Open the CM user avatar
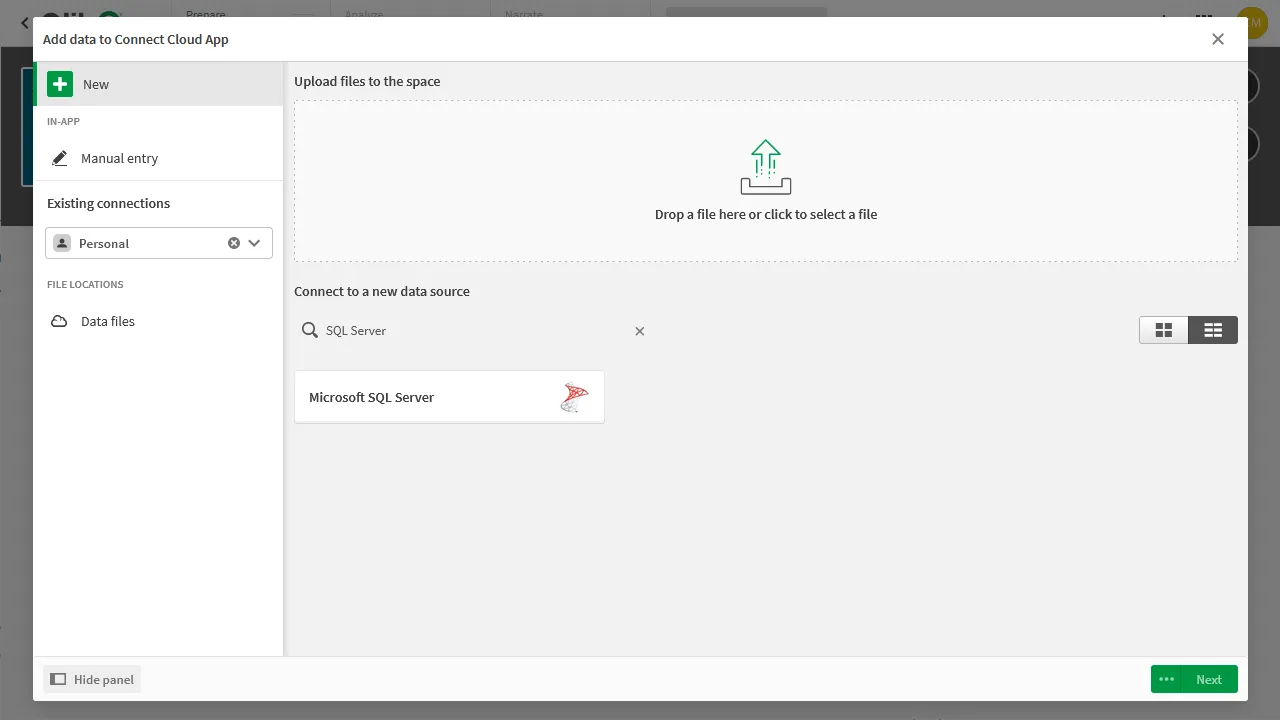 click(1251, 22)
